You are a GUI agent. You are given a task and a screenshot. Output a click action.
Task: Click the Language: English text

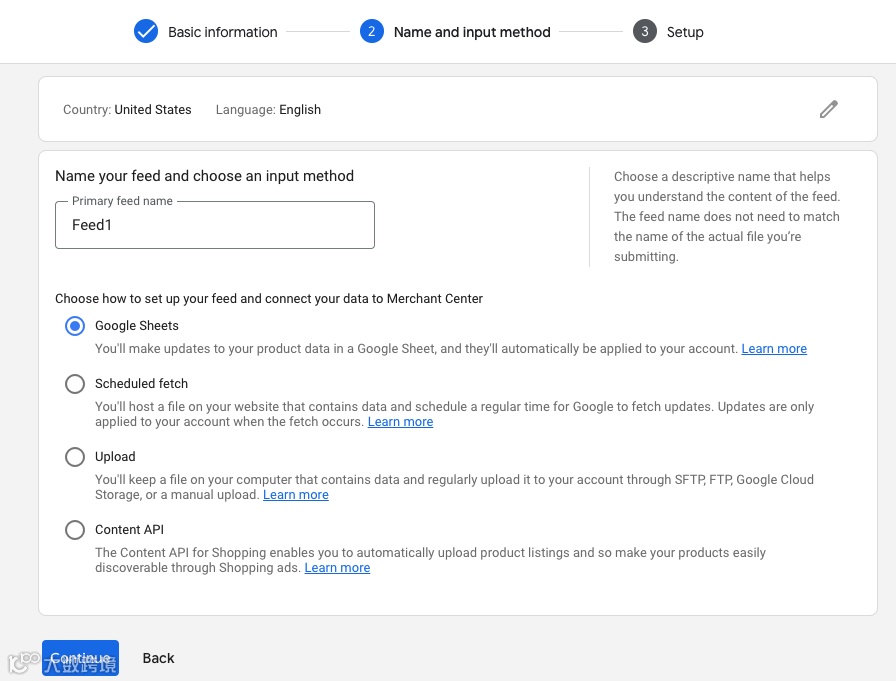pyautogui.click(x=268, y=110)
